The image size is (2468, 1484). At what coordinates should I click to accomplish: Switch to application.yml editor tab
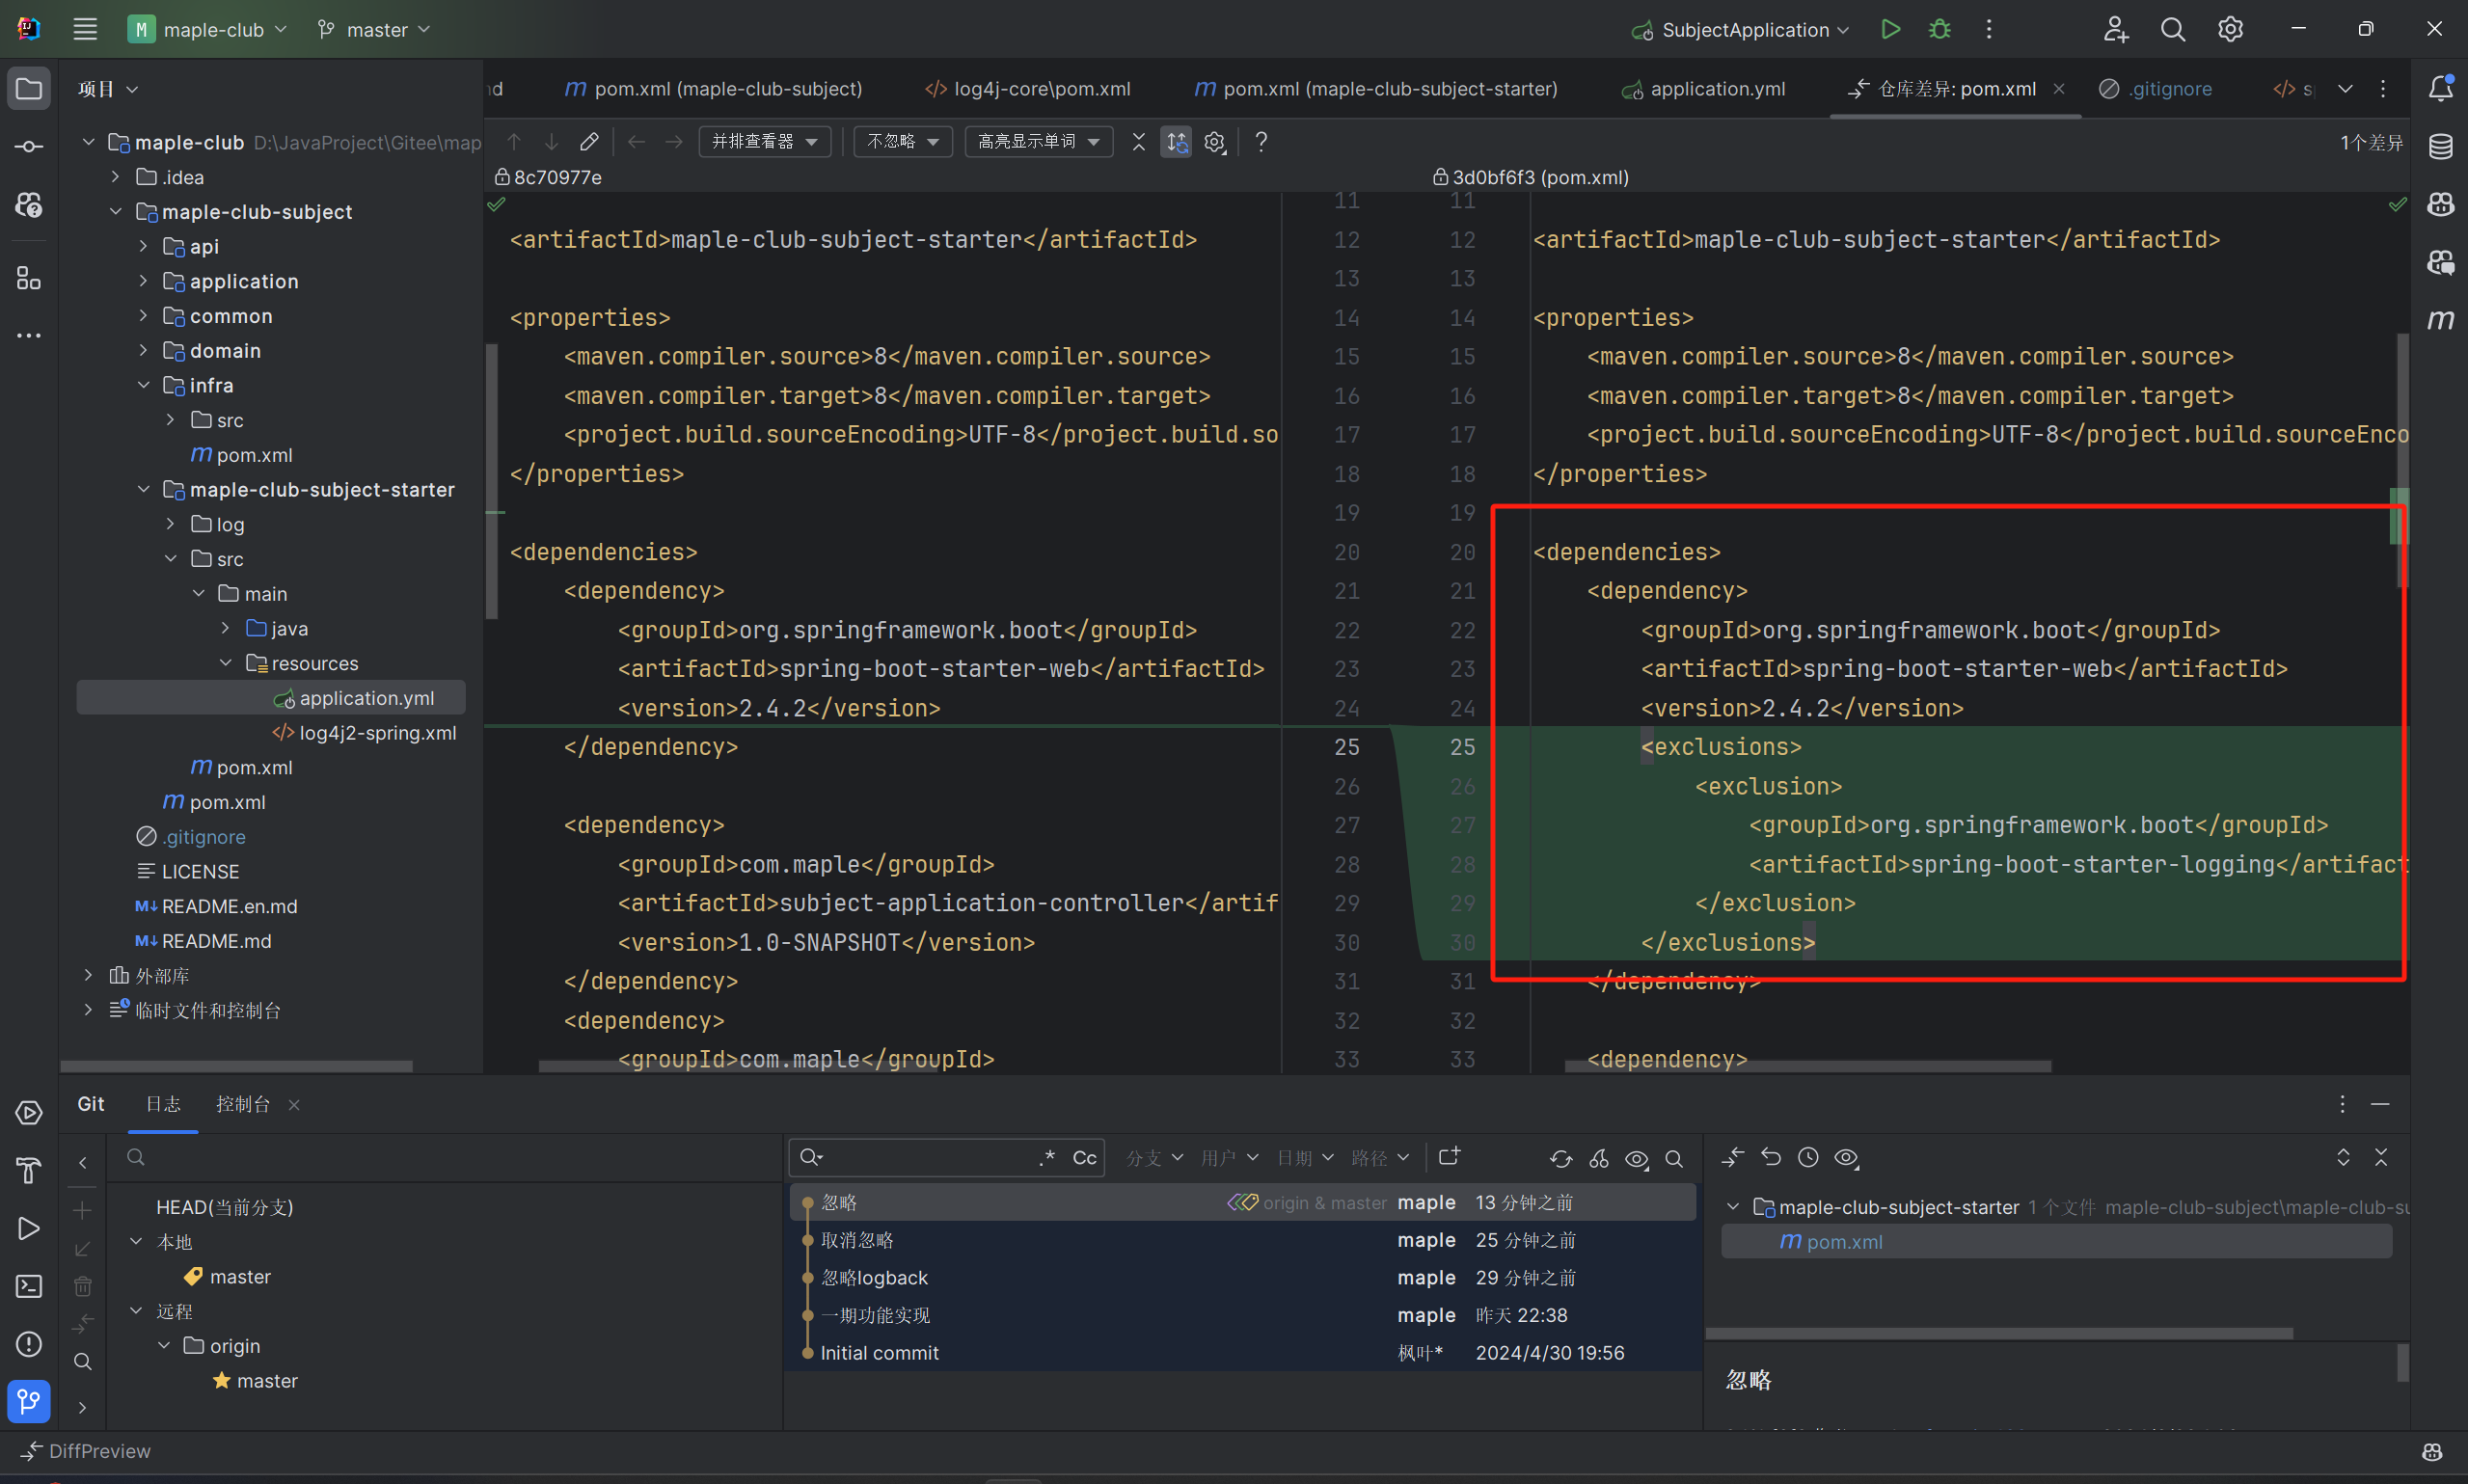click(x=1702, y=89)
